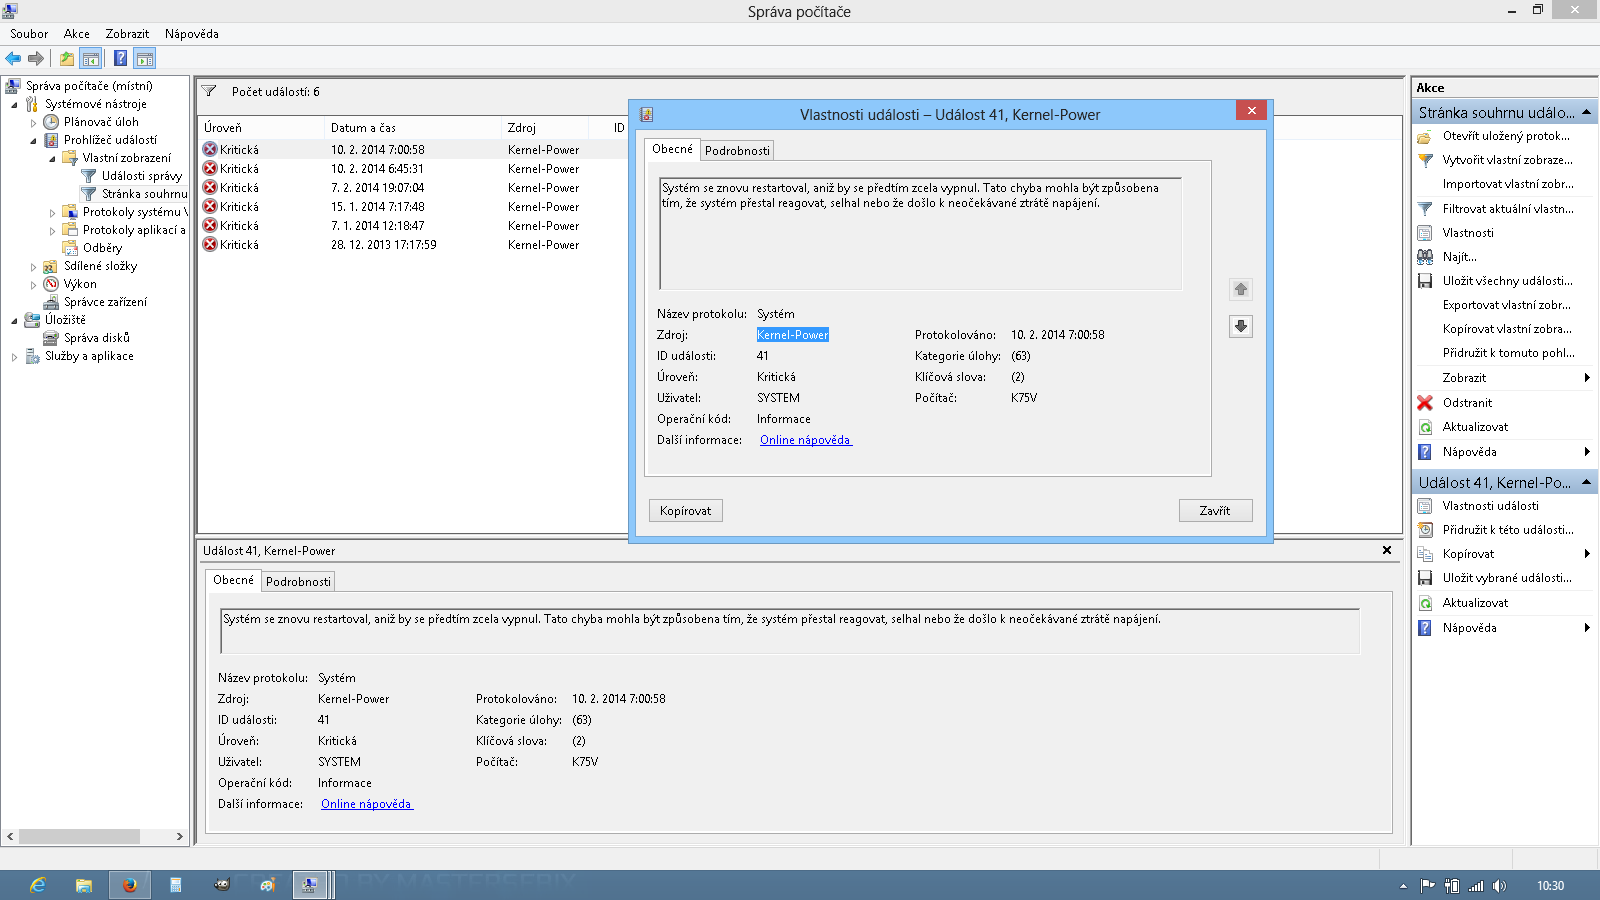Open Nápověda menu in menu bar

(x=192, y=34)
